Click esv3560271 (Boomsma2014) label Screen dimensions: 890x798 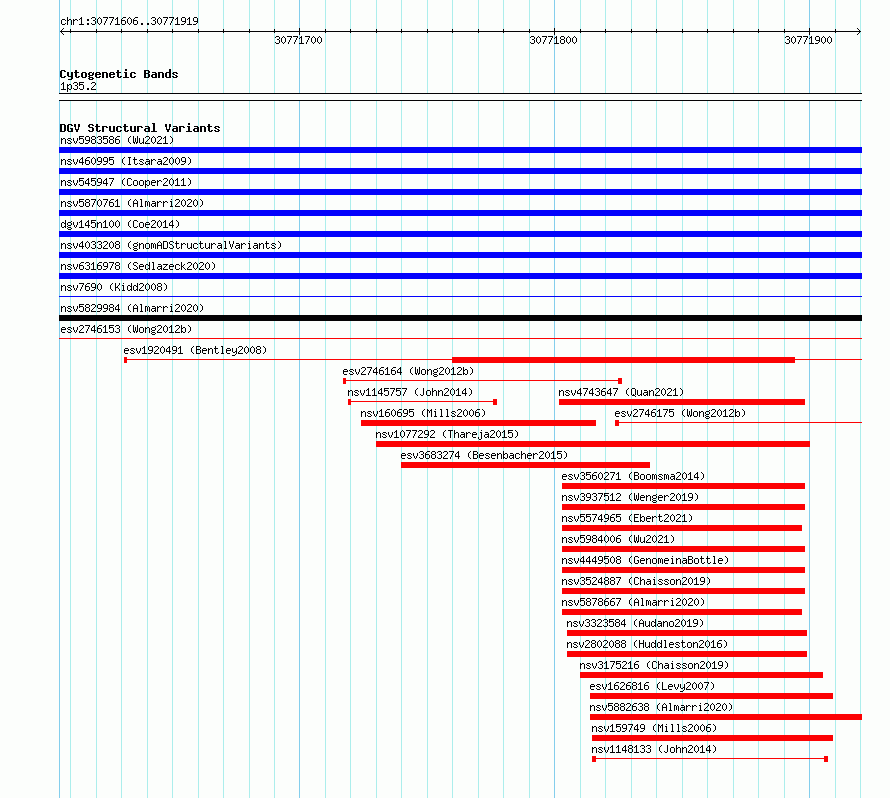pos(633,476)
